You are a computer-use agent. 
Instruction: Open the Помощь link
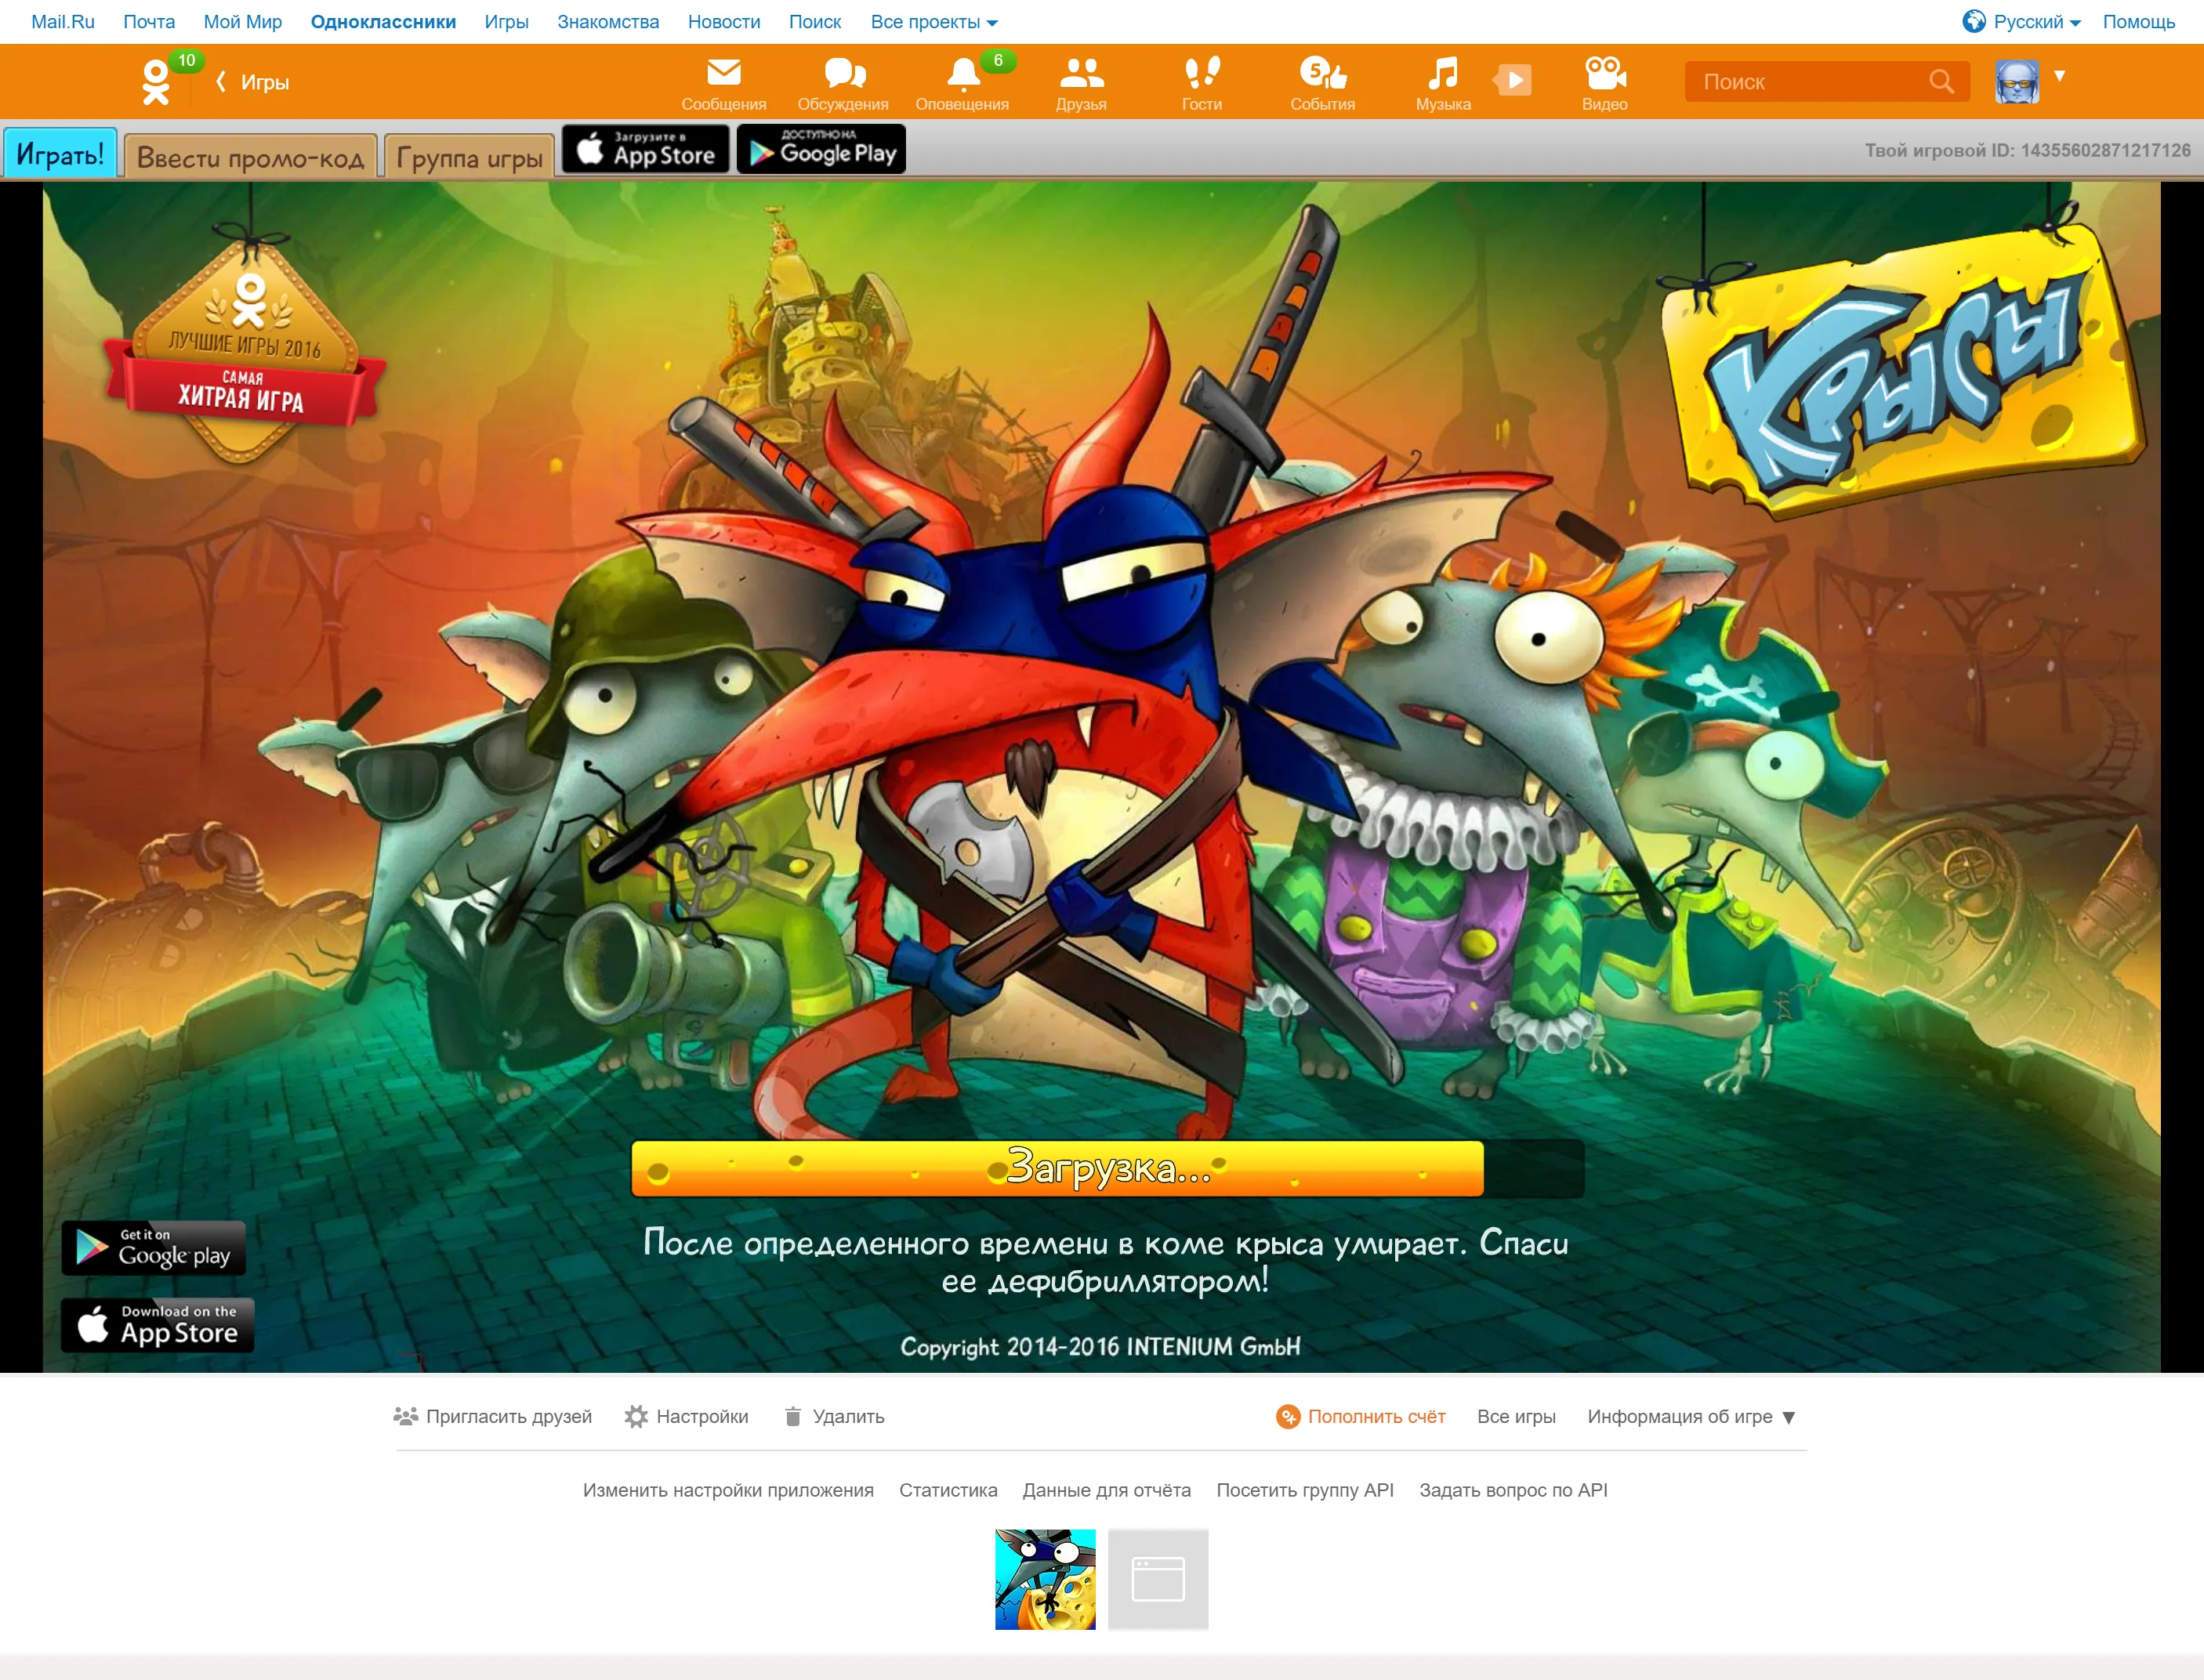[2139, 22]
